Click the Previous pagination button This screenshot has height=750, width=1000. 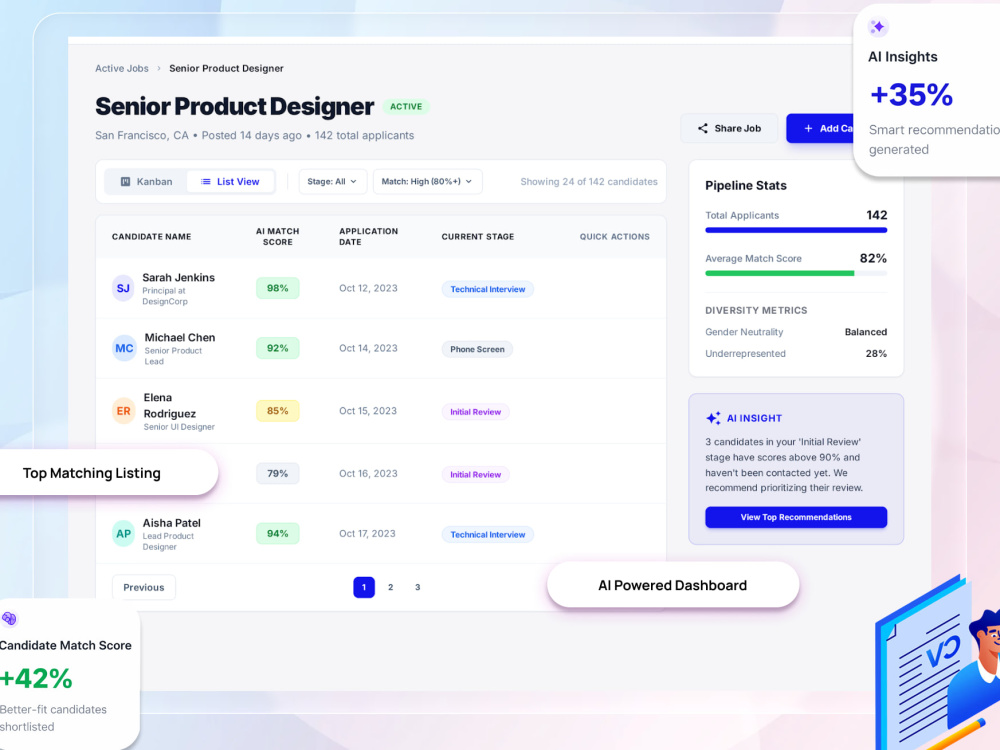pos(143,587)
